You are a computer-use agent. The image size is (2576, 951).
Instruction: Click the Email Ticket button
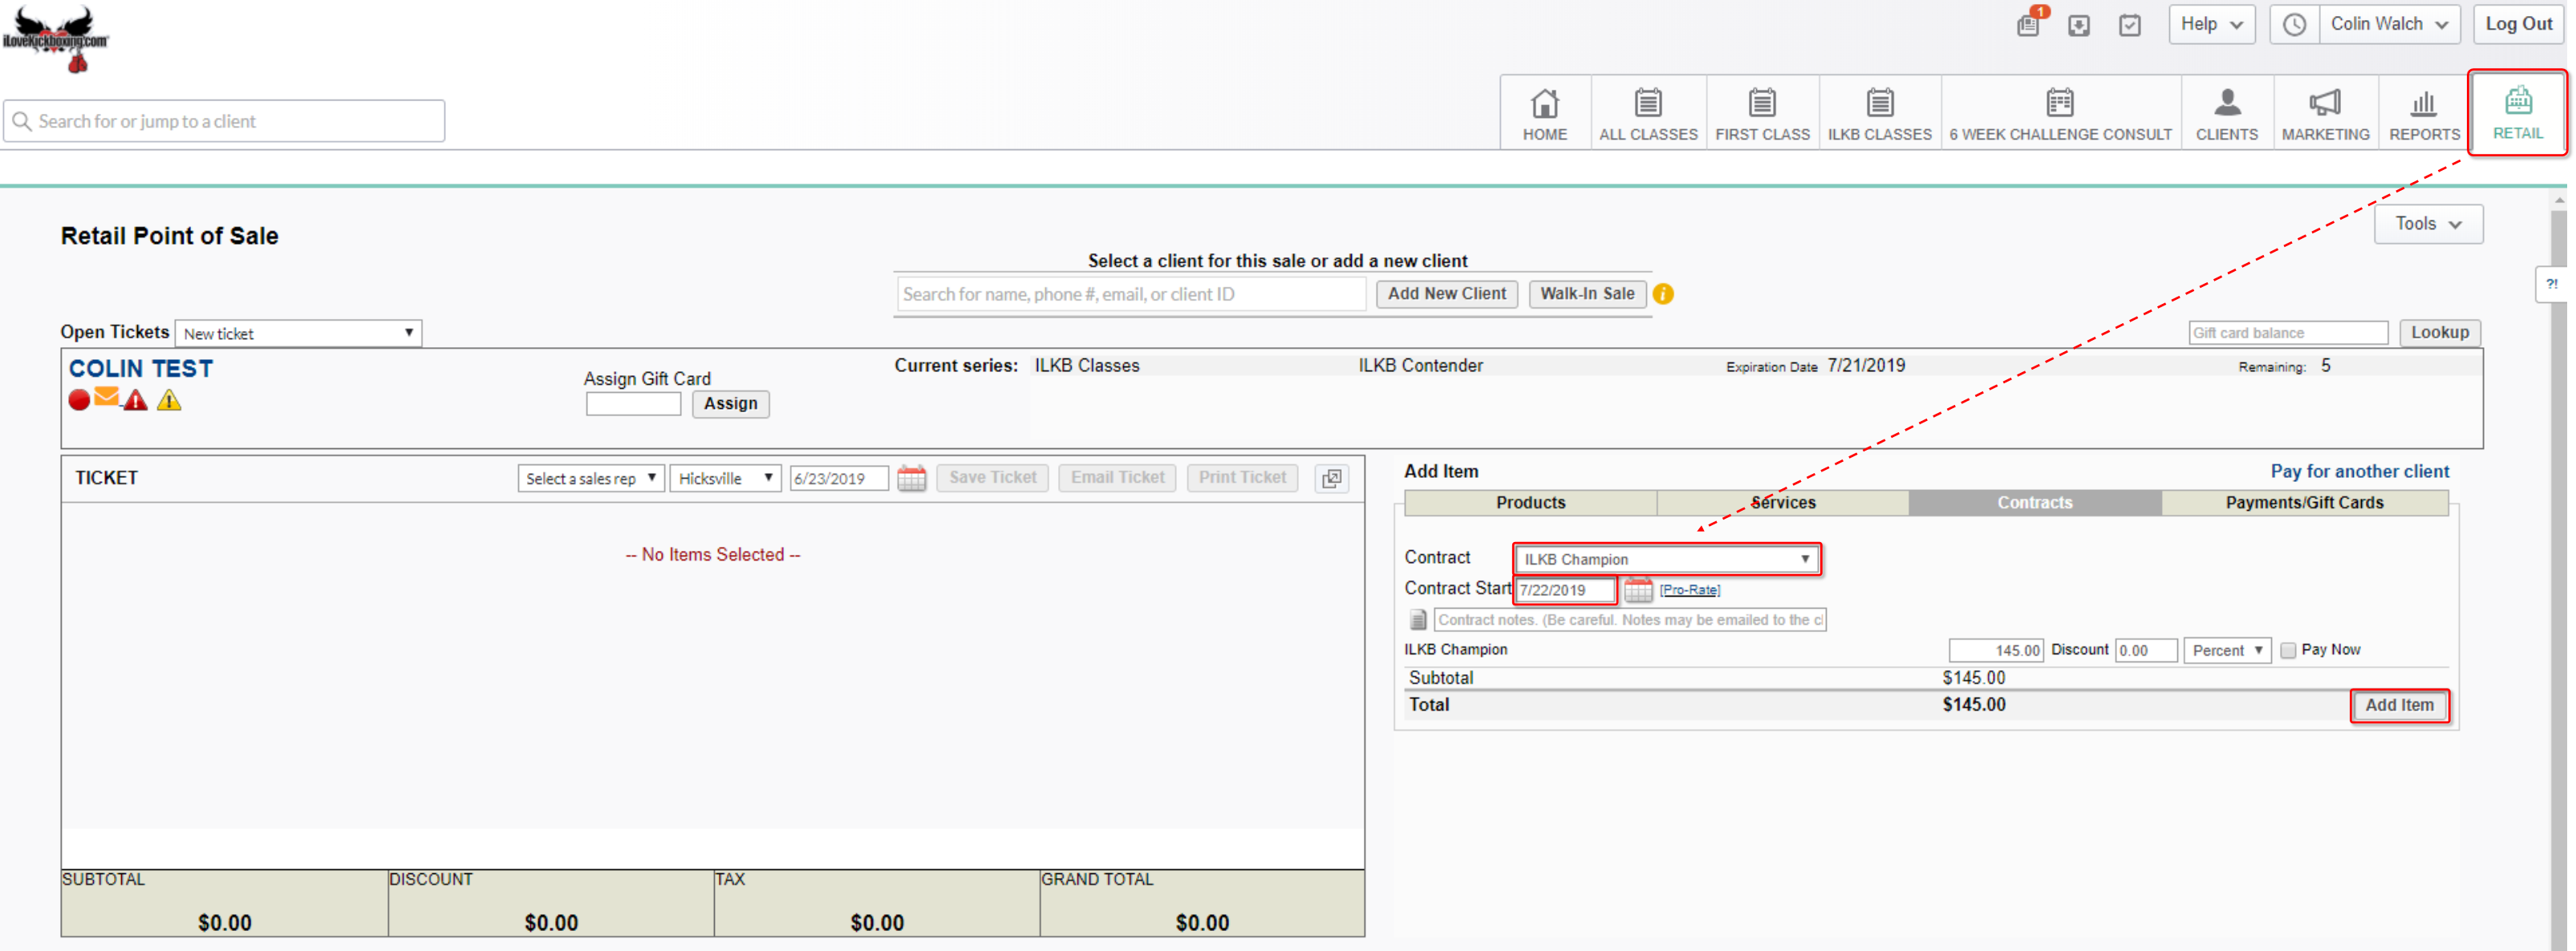click(x=1117, y=478)
